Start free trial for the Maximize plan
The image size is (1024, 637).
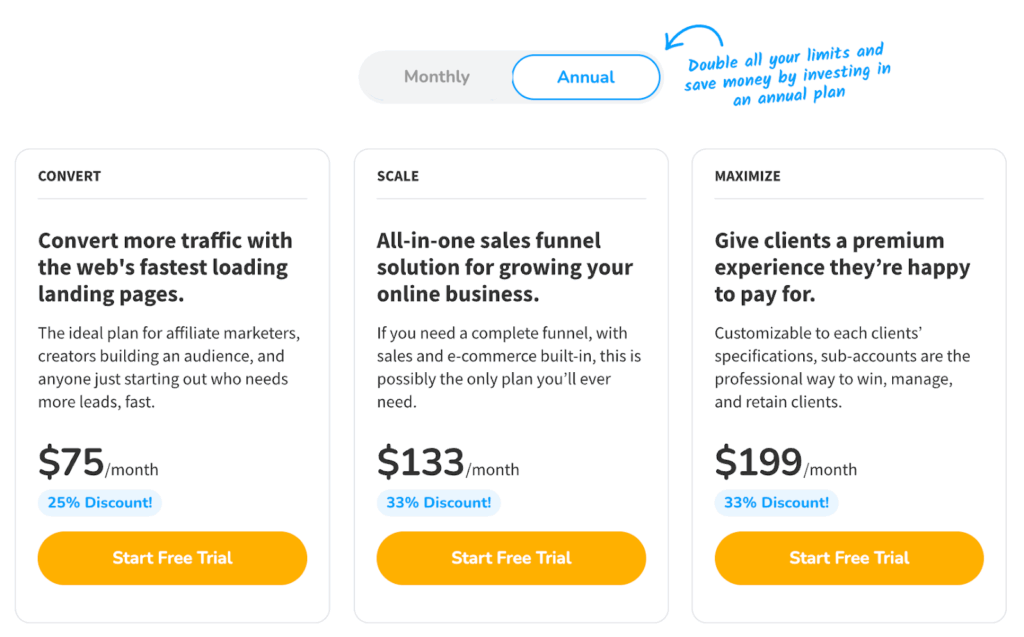coord(849,558)
